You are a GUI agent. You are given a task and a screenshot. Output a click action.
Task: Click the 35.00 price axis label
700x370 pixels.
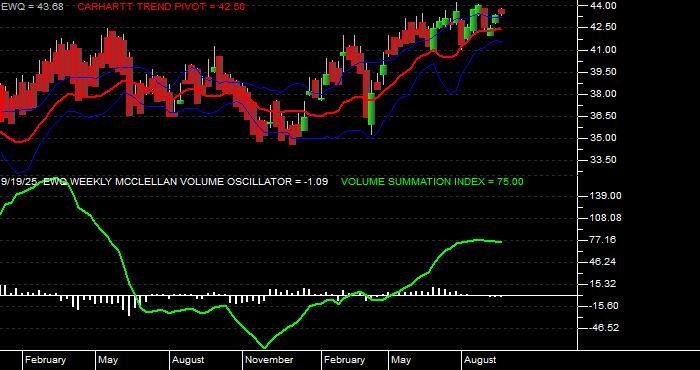pyautogui.click(x=603, y=138)
